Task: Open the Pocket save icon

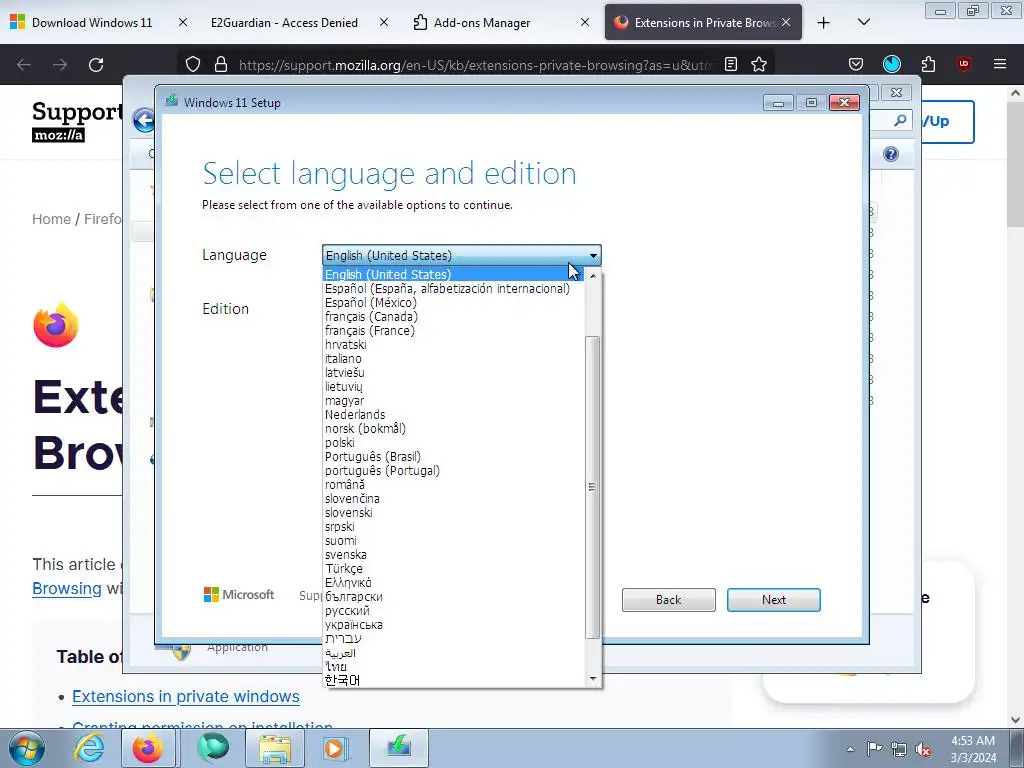Action: point(856,64)
